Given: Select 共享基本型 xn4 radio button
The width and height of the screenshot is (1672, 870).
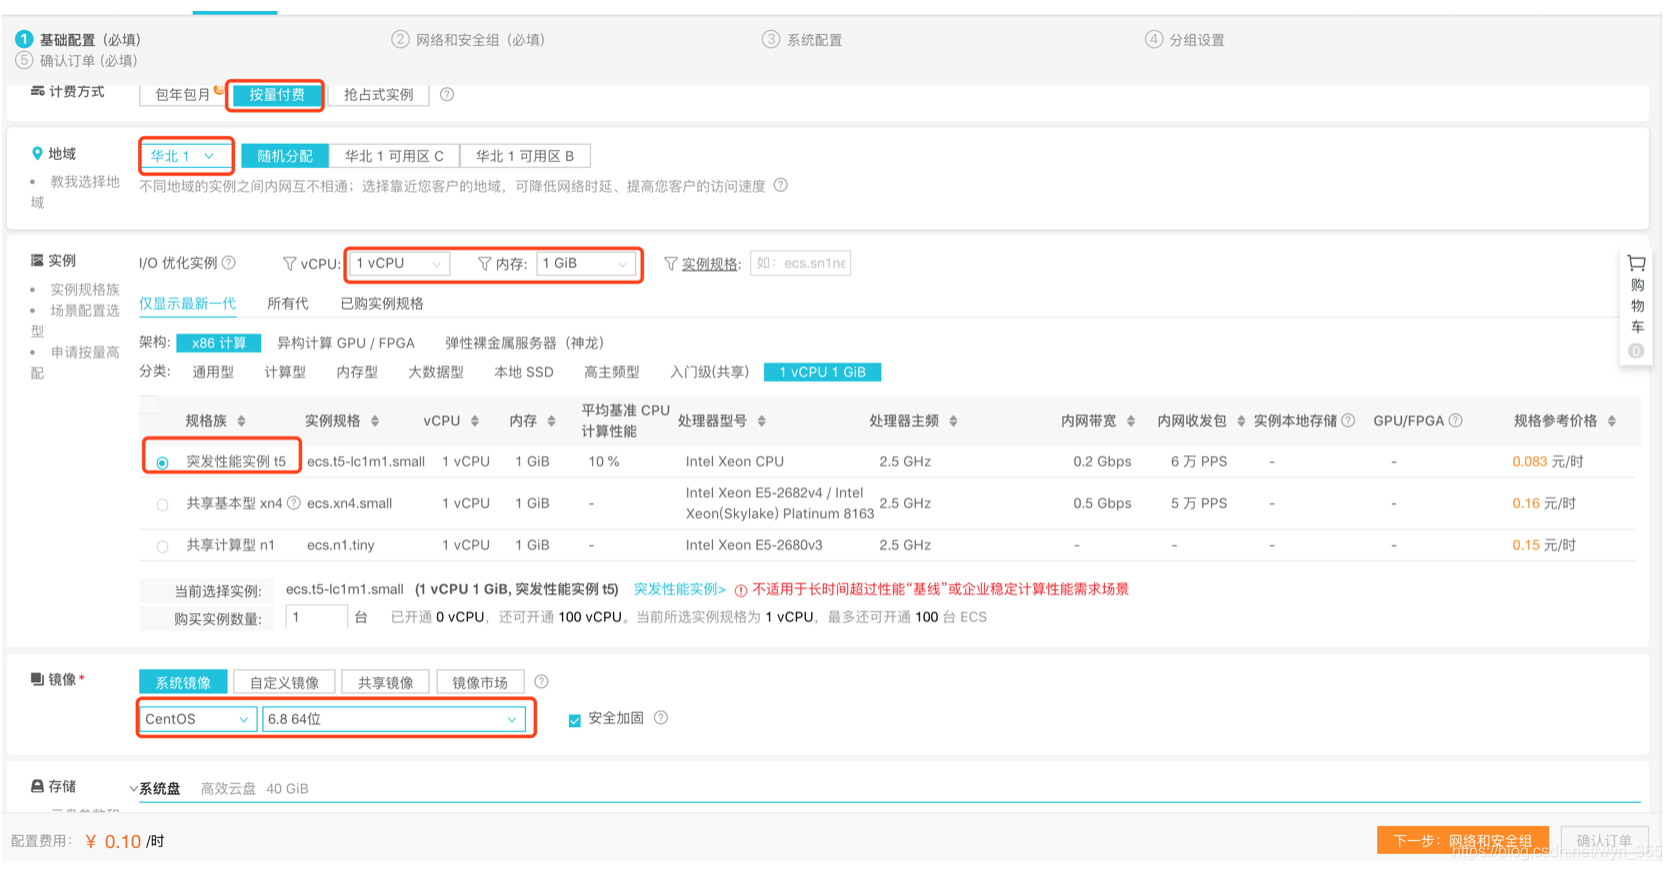Looking at the screenshot, I should click(162, 505).
